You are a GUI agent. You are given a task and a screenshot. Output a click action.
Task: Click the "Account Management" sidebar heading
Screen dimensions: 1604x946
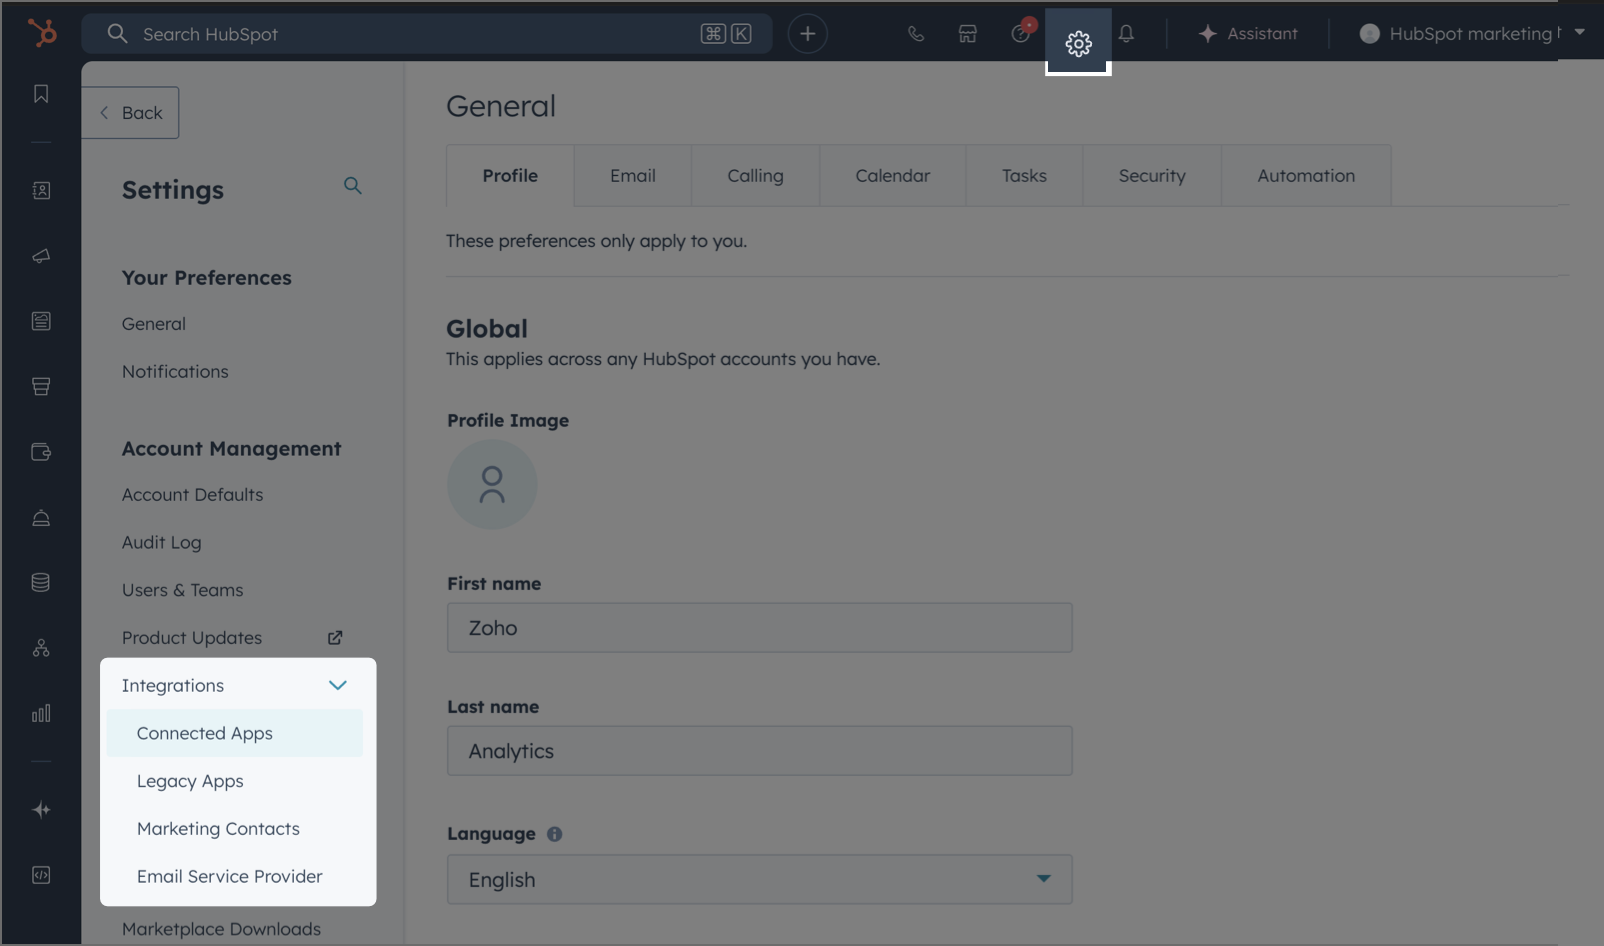(x=232, y=449)
